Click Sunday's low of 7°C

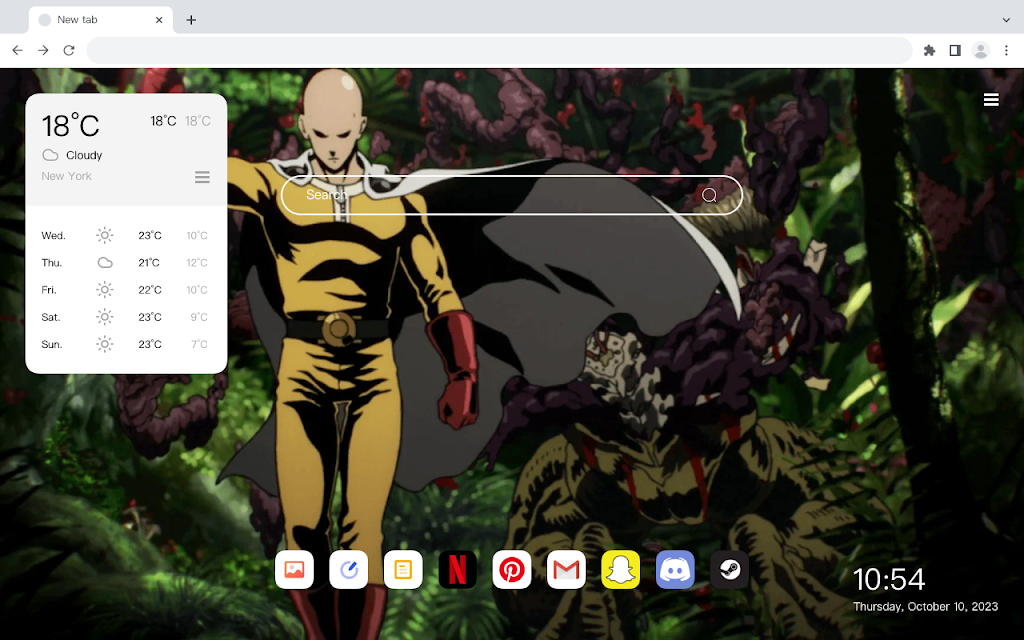pos(199,344)
